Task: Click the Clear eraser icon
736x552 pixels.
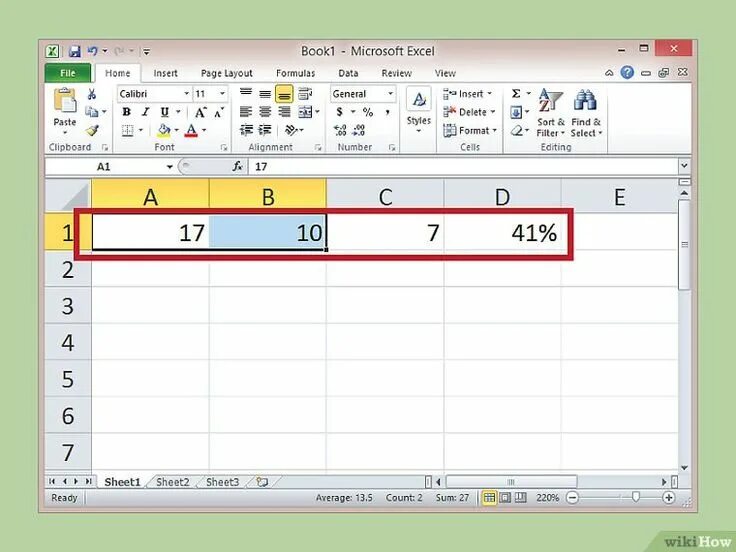Action: pyautogui.click(x=517, y=130)
